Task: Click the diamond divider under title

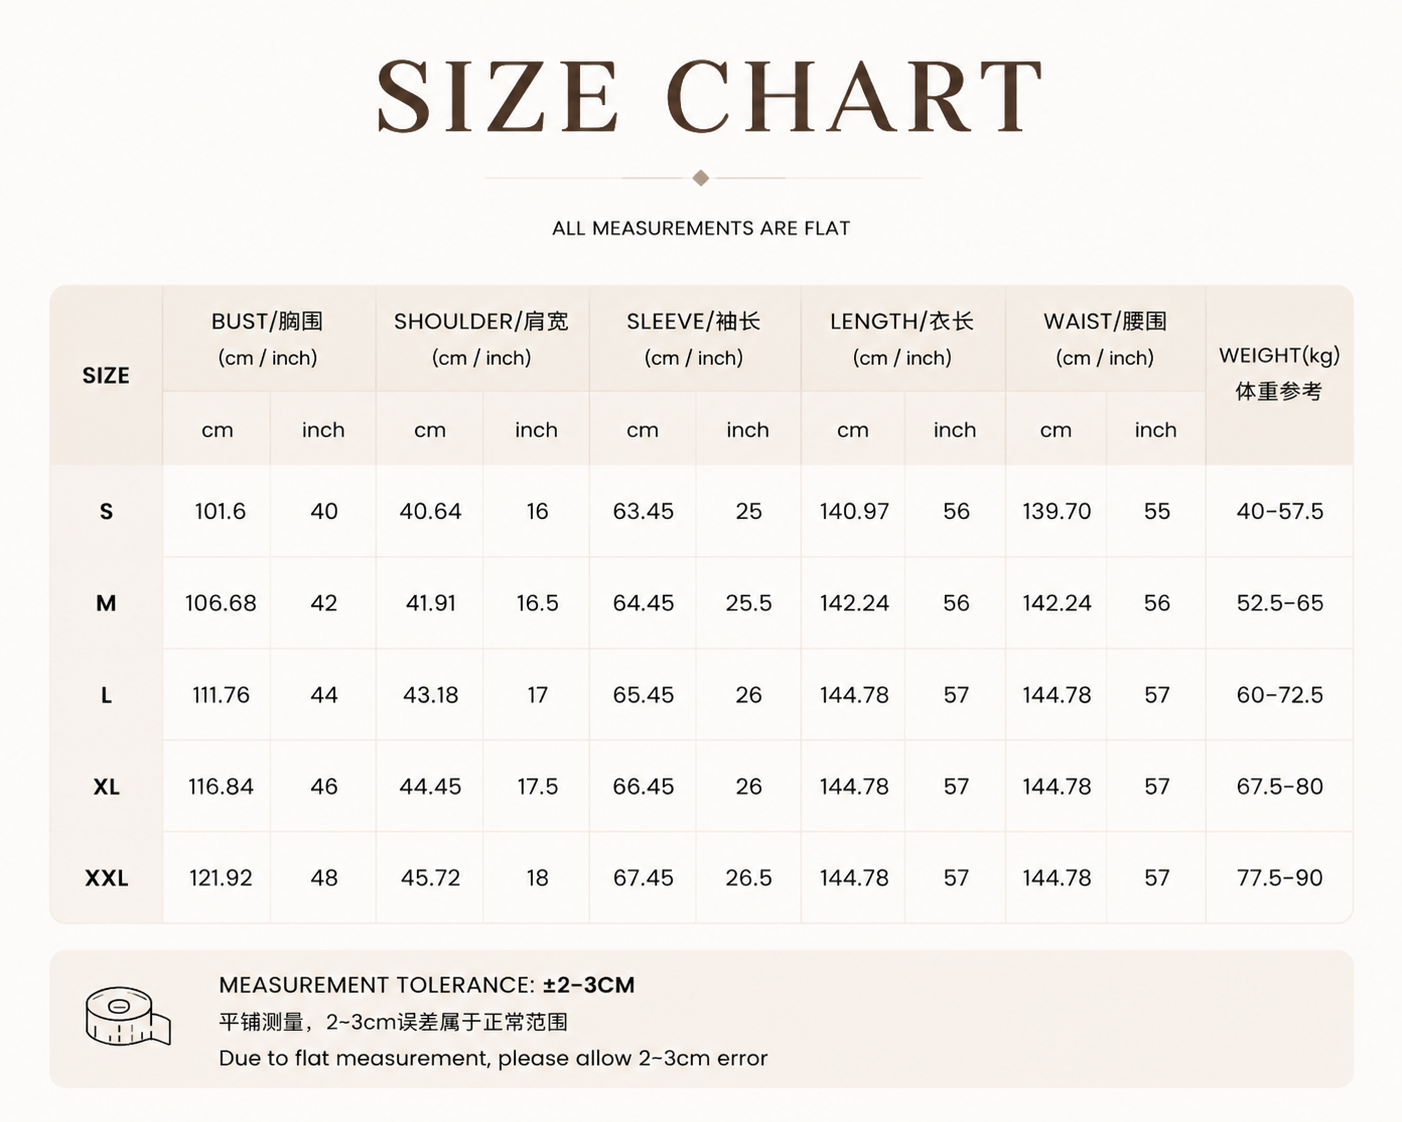Action: [701, 178]
